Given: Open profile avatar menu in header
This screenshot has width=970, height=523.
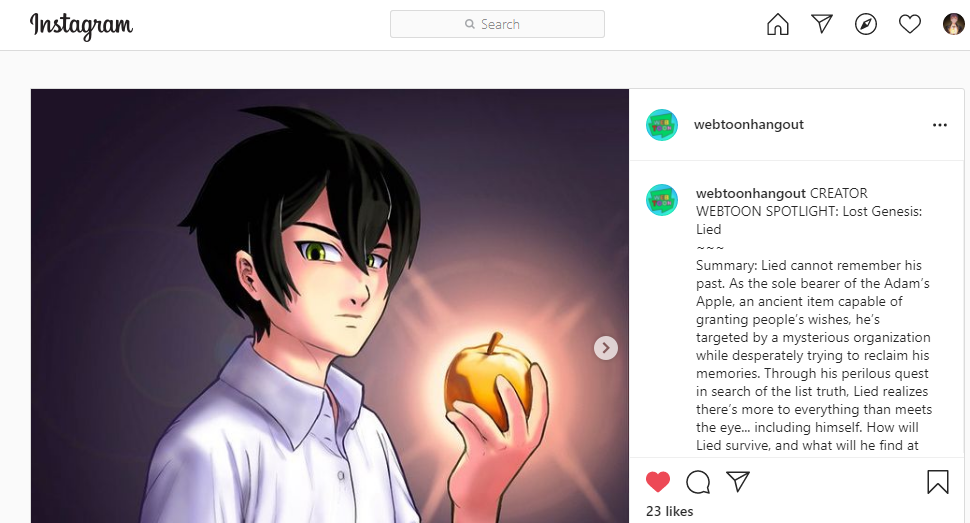Looking at the screenshot, I should [953, 24].
